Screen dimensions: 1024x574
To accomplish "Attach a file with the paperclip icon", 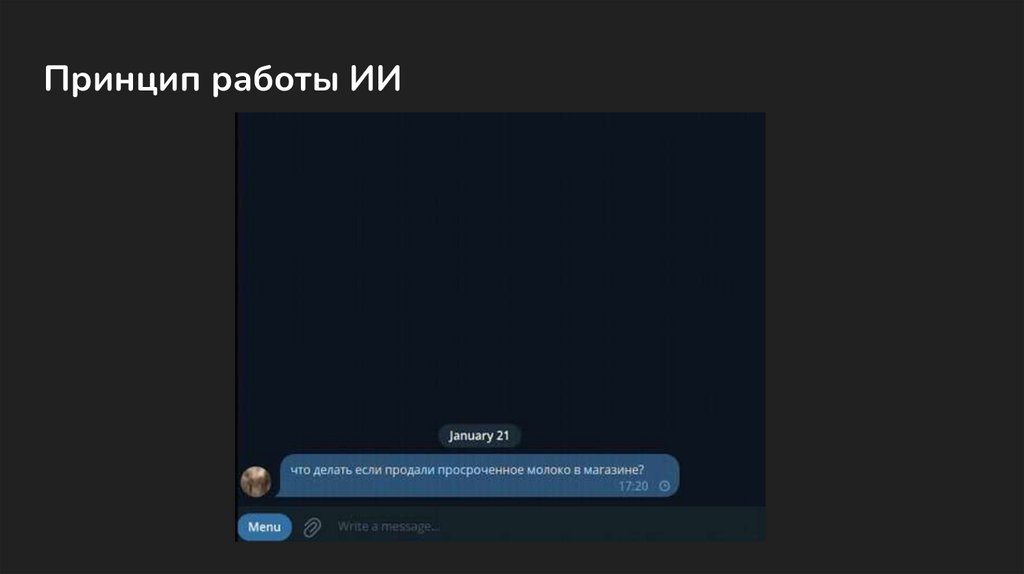I will click(x=312, y=527).
